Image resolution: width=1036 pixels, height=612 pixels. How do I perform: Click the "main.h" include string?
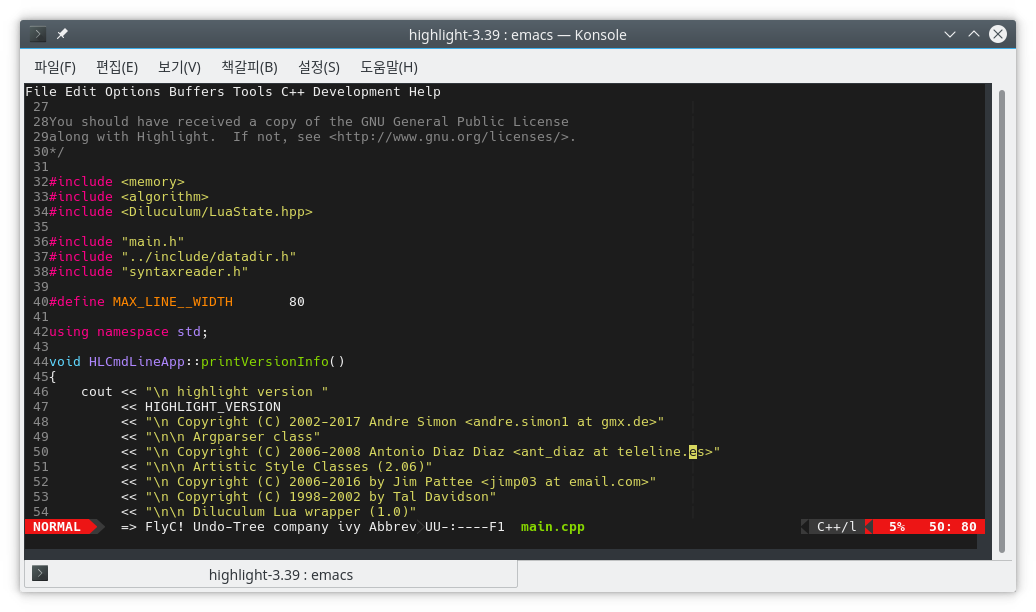[153, 242]
